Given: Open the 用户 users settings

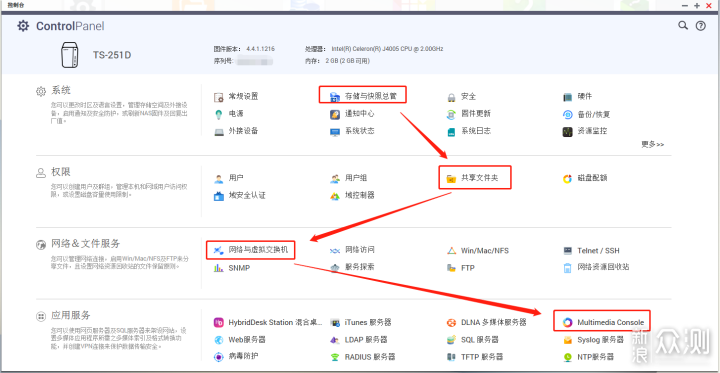Looking at the screenshot, I should pyautogui.click(x=229, y=178).
